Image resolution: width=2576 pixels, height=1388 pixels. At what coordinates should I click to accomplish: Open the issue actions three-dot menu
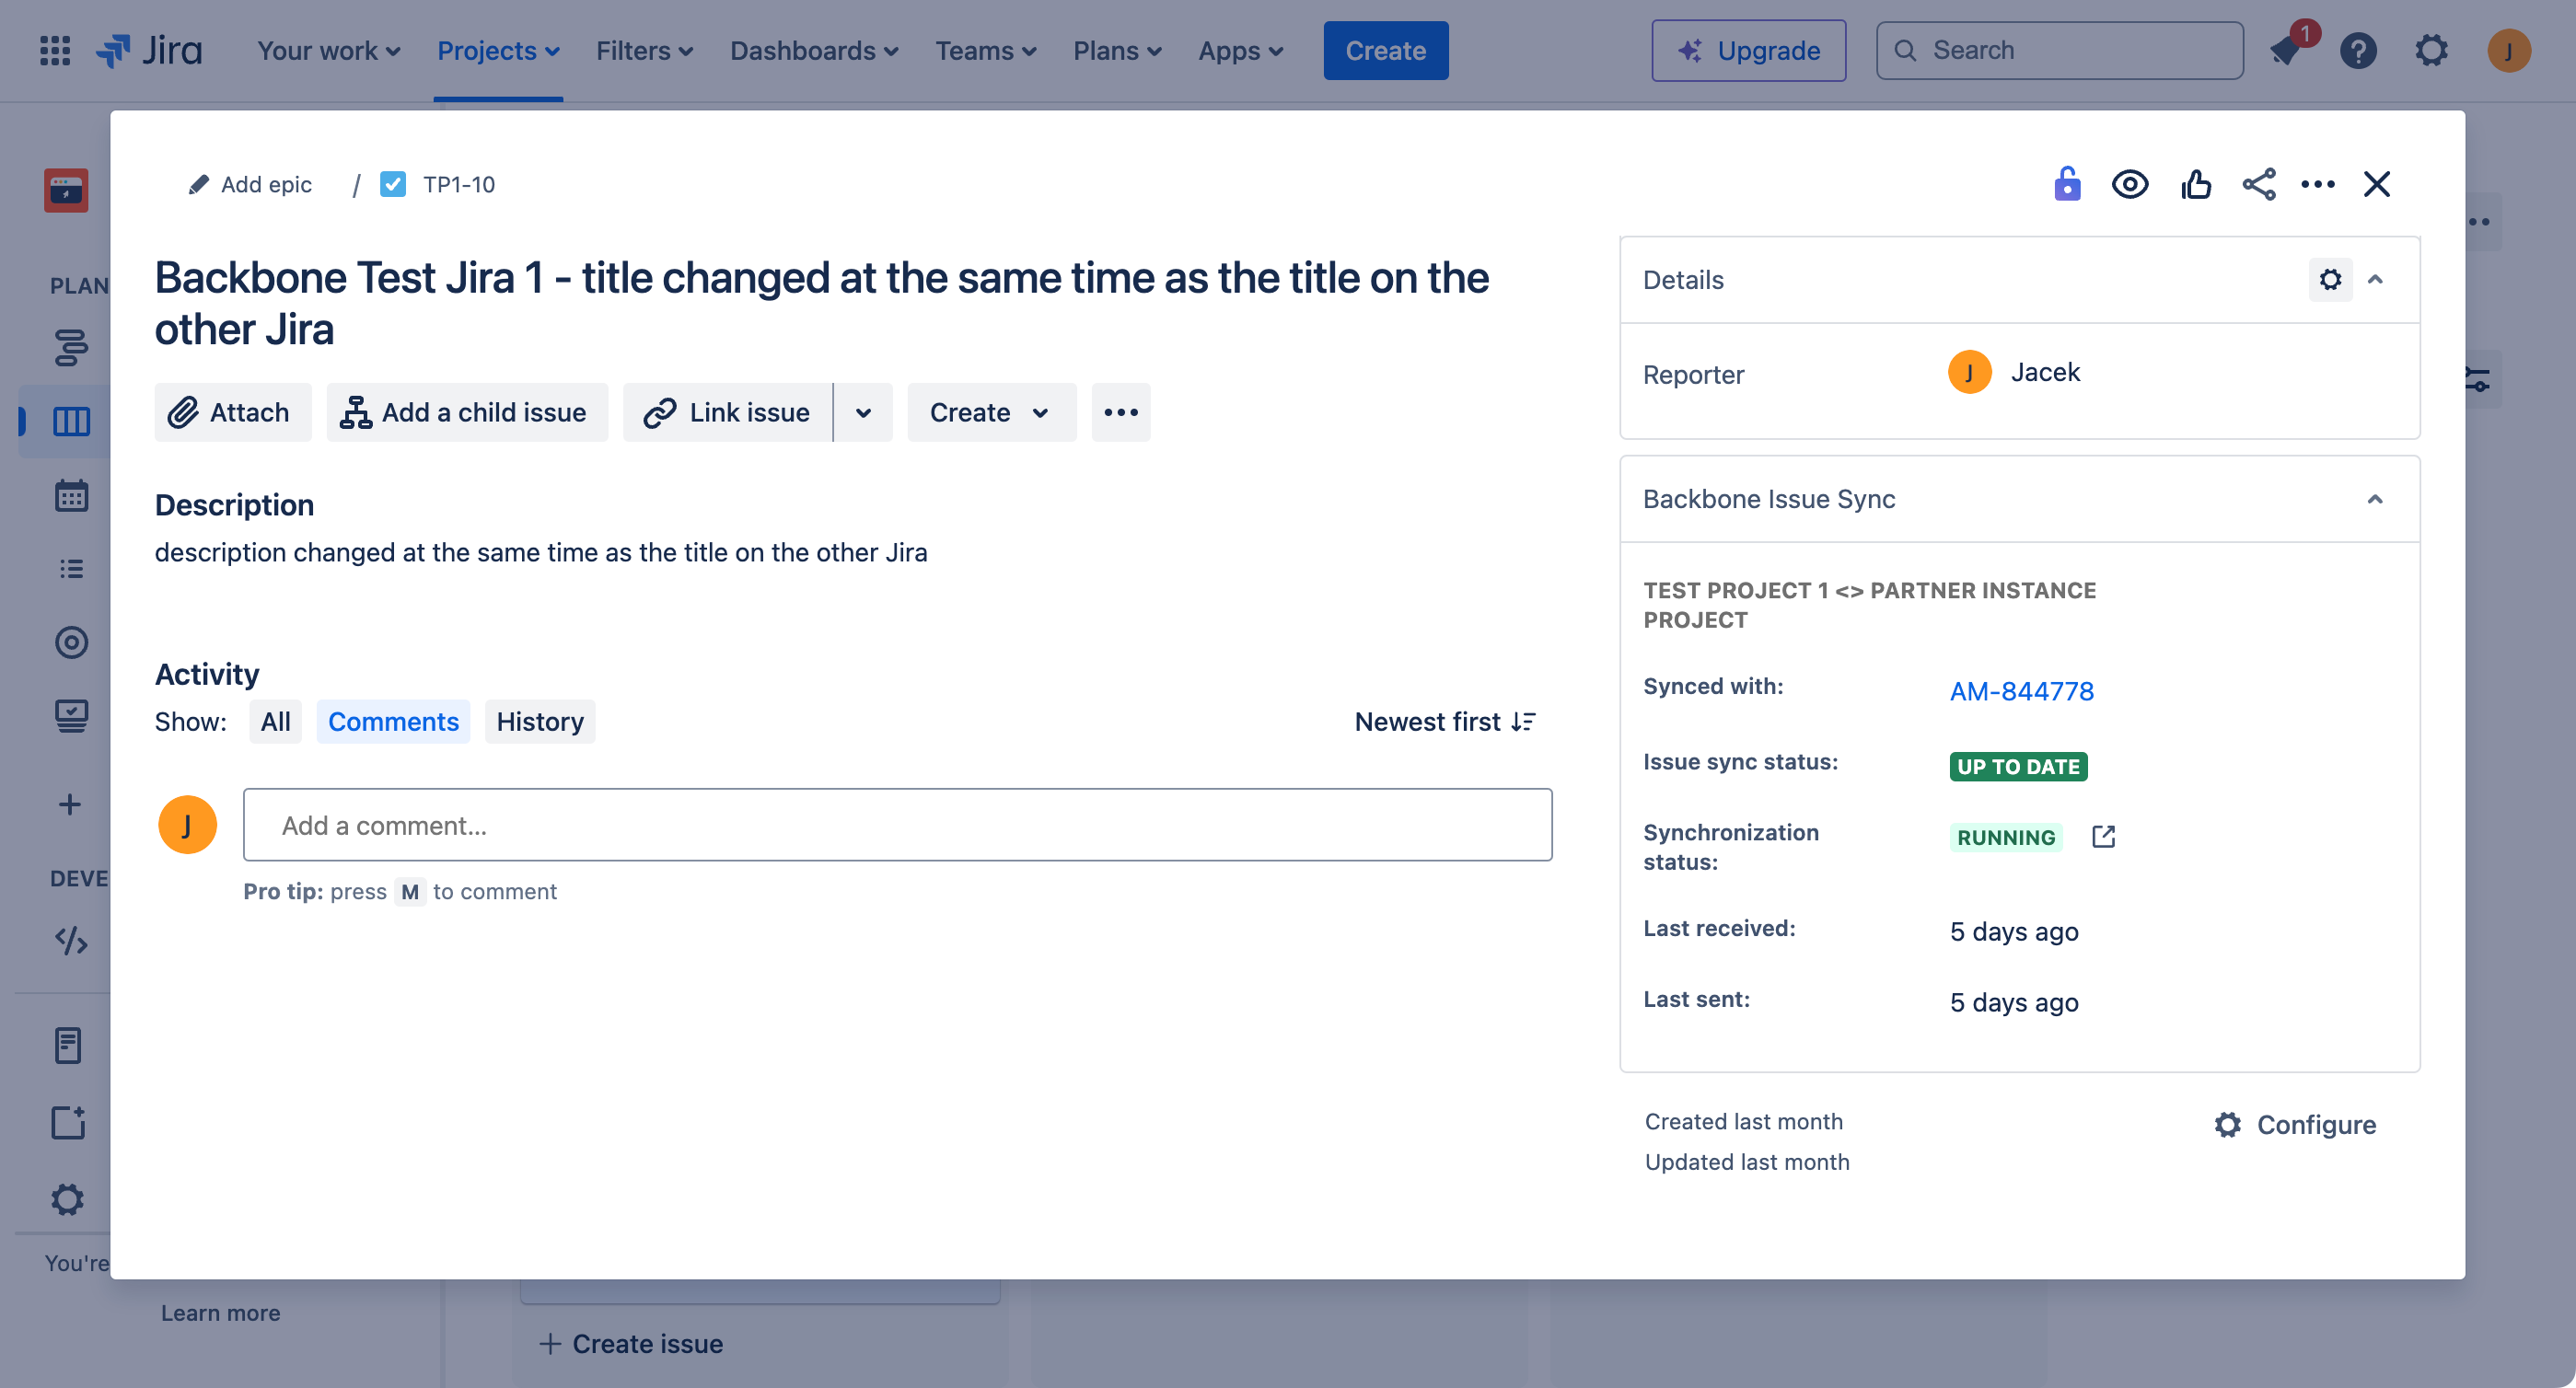click(2318, 184)
